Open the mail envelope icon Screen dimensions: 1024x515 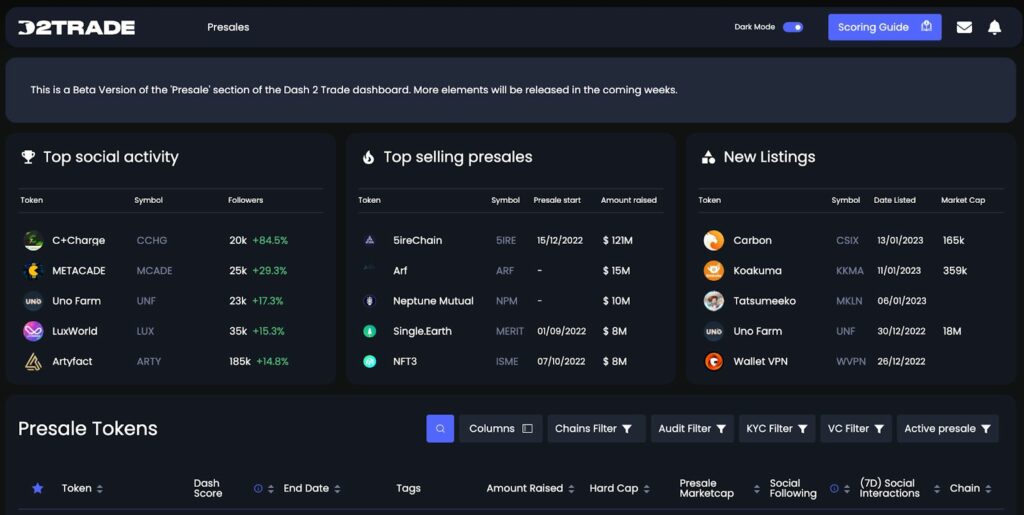click(964, 27)
